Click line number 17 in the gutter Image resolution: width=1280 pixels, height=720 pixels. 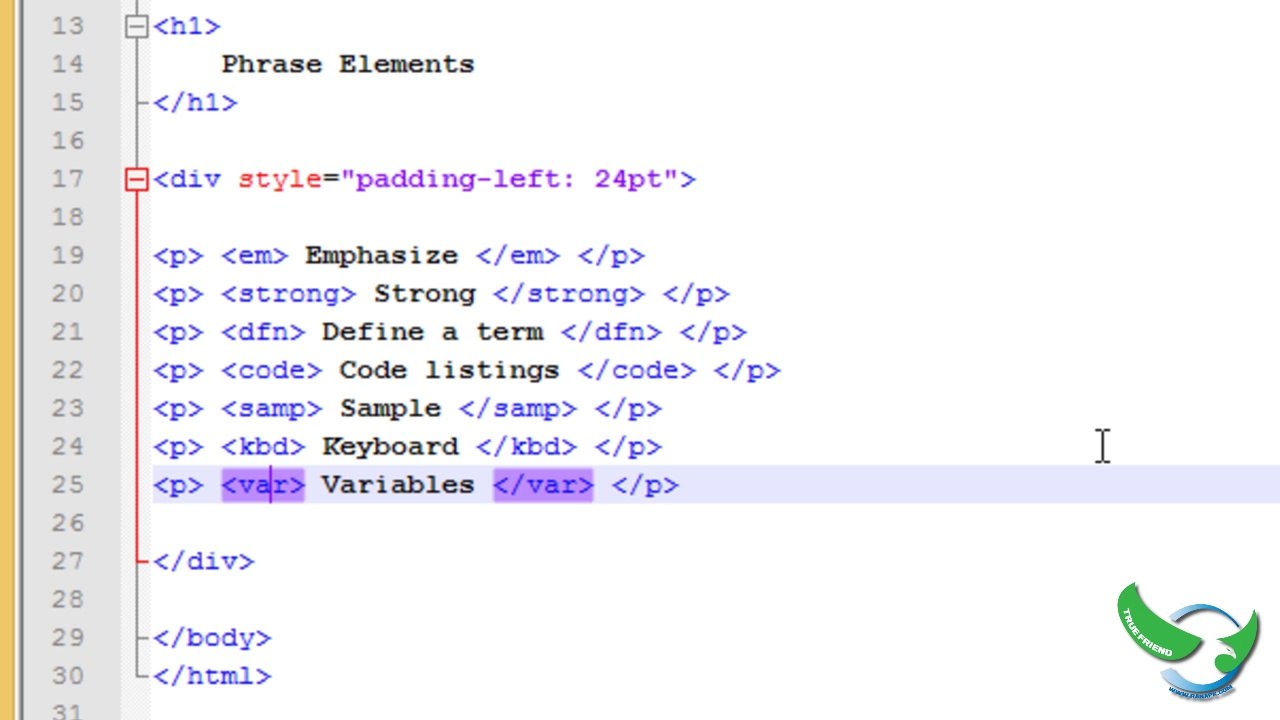[x=68, y=180]
